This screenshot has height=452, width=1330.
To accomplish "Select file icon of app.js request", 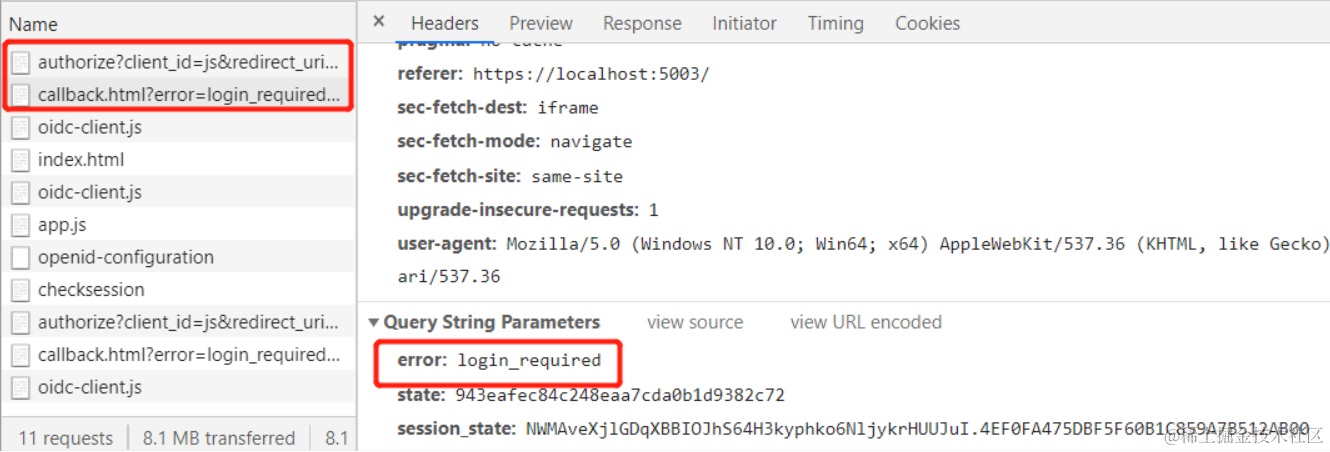I will [20, 225].
